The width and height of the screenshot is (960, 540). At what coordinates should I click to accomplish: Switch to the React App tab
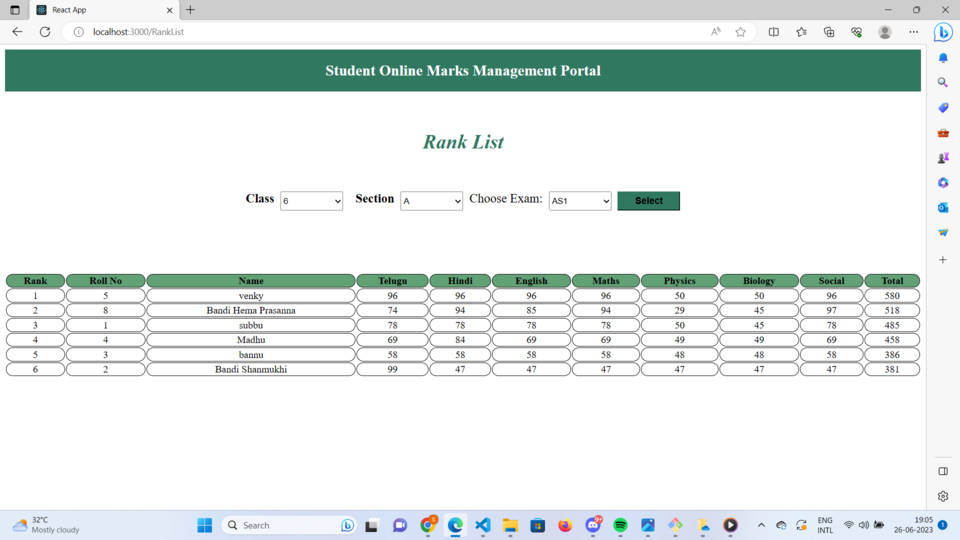point(104,10)
